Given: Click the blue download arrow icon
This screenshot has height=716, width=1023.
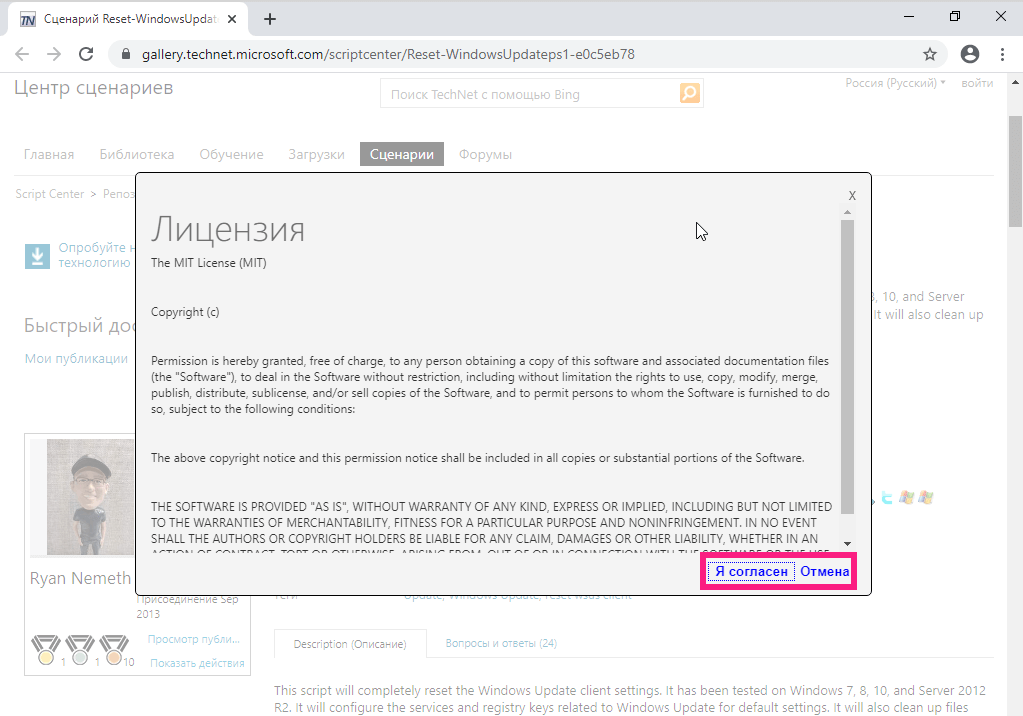Looking at the screenshot, I should (x=37, y=256).
